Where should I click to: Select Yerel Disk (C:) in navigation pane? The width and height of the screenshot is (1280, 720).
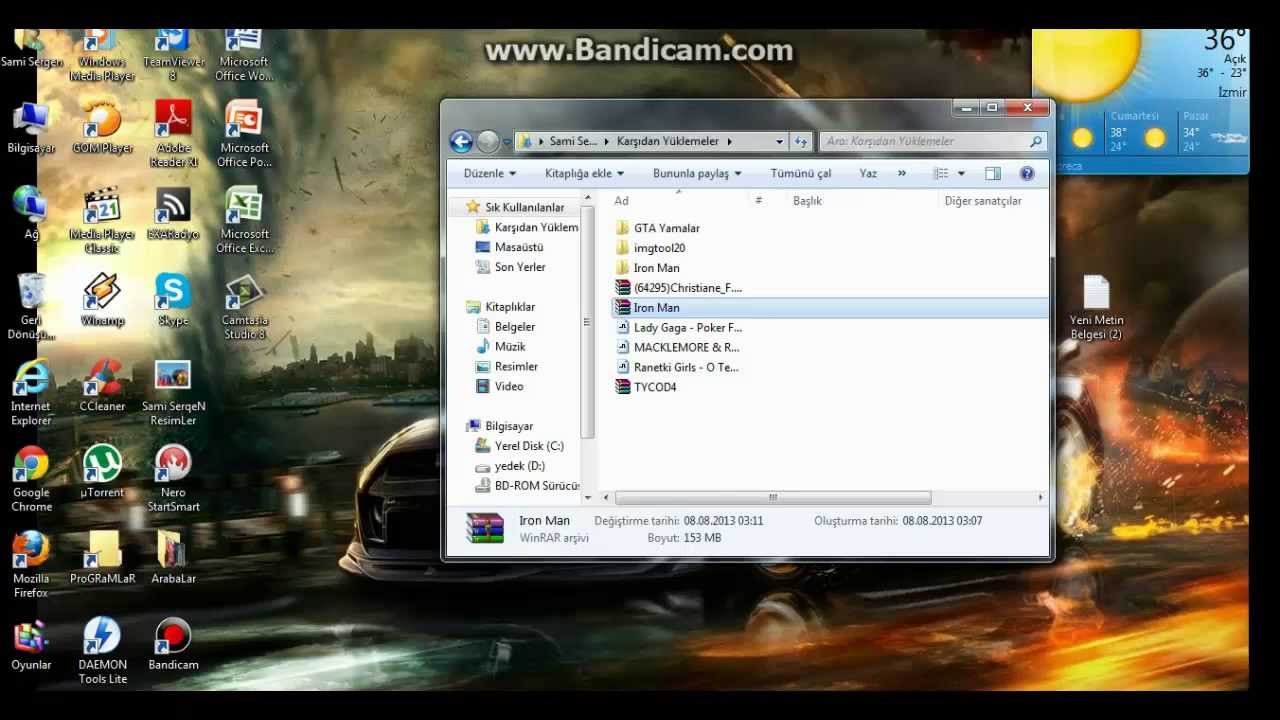pyautogui.click(x=528, y=446)
